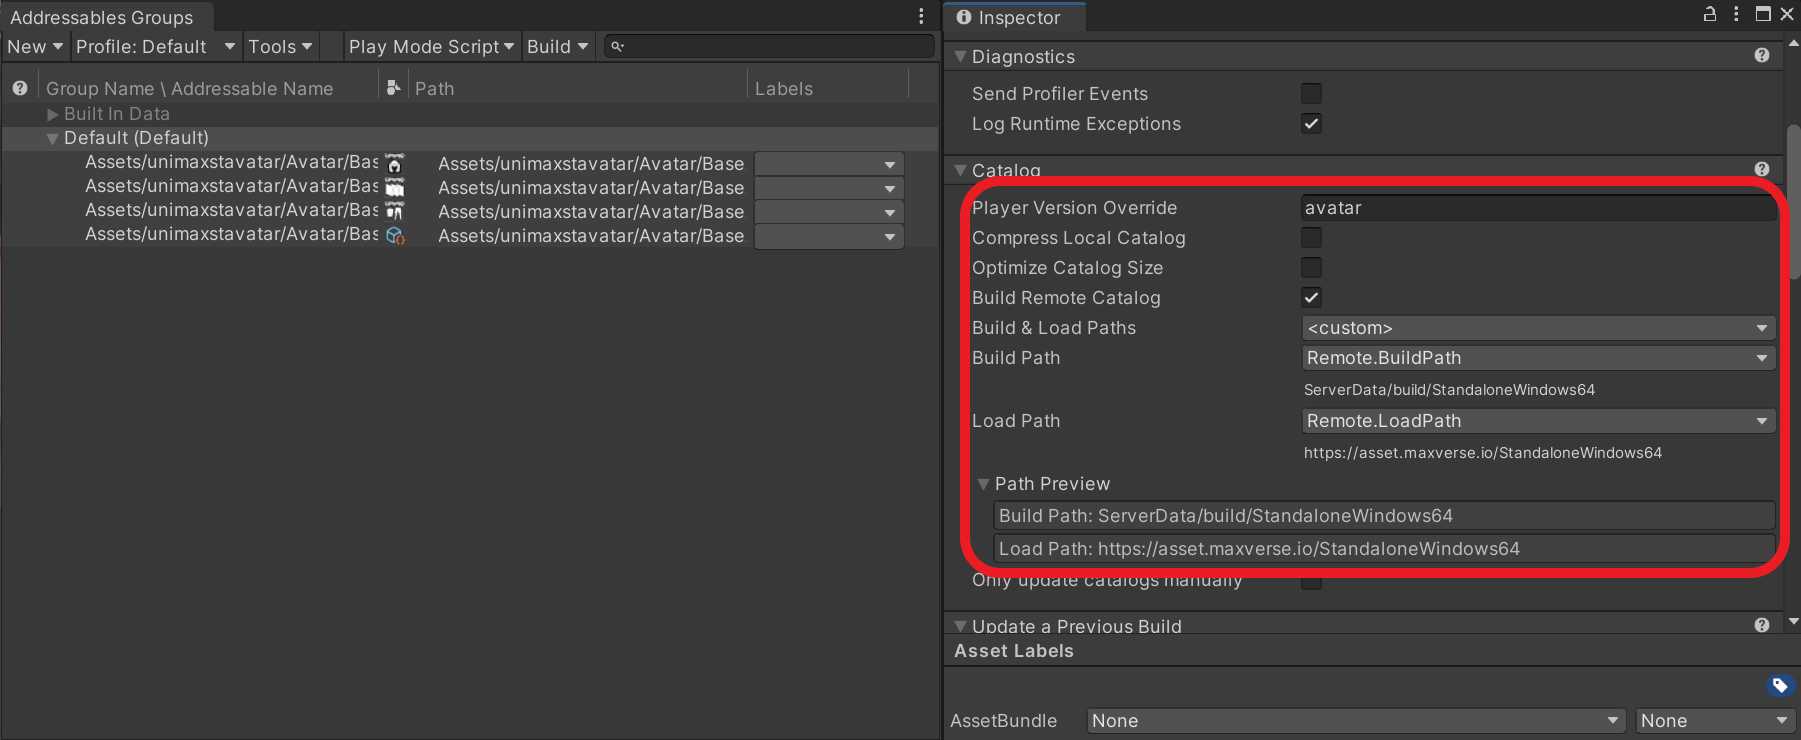Click the help icon beside Group Name
The width and height of the screenshot is (1801, 740).
(x=20, y=88)
